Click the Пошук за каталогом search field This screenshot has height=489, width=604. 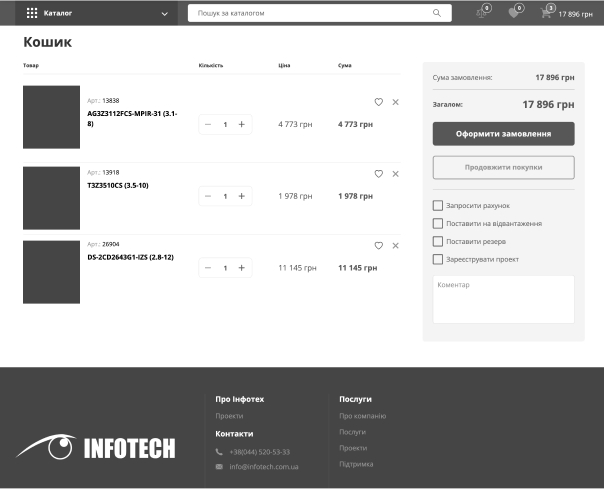(310, 14)
